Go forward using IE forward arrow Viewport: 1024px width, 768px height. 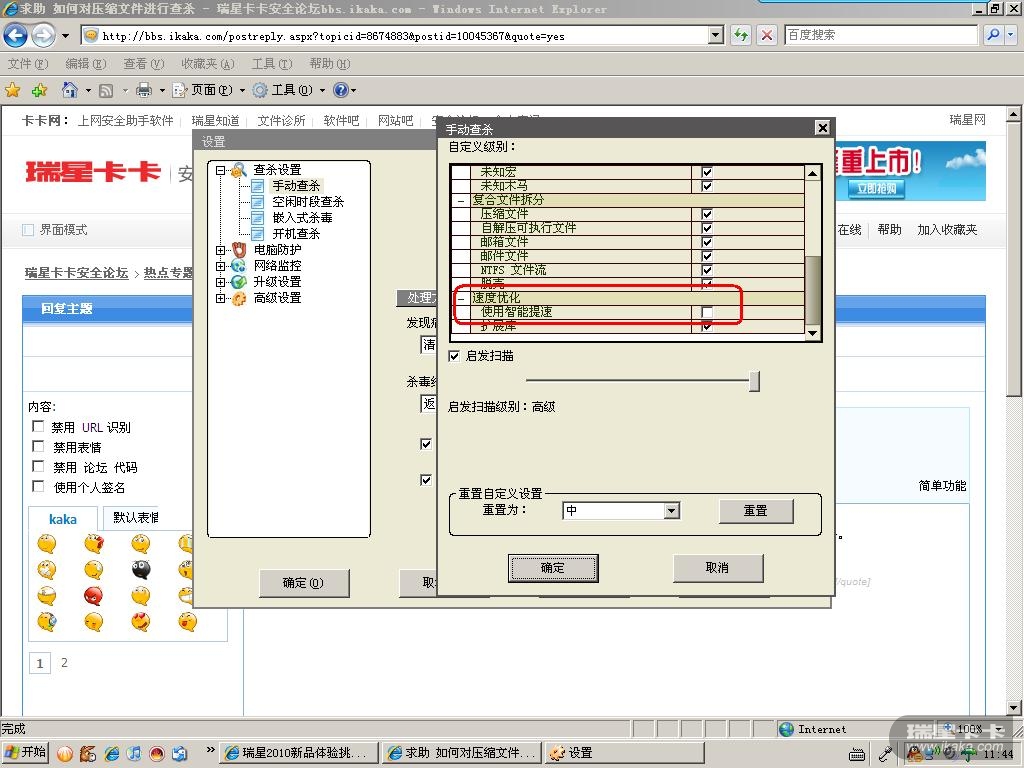point(43,35)
